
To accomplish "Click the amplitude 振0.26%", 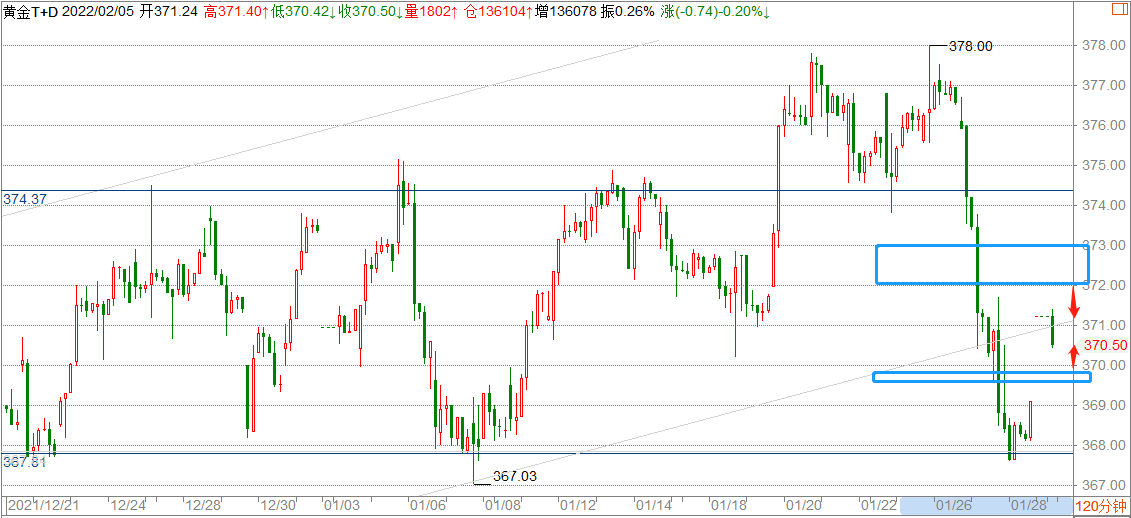I will pos(628,12).
